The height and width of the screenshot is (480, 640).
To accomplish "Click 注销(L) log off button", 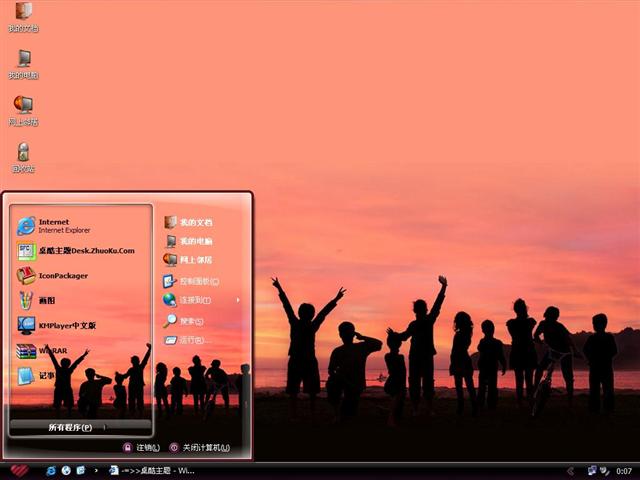I will coord(141,448).
